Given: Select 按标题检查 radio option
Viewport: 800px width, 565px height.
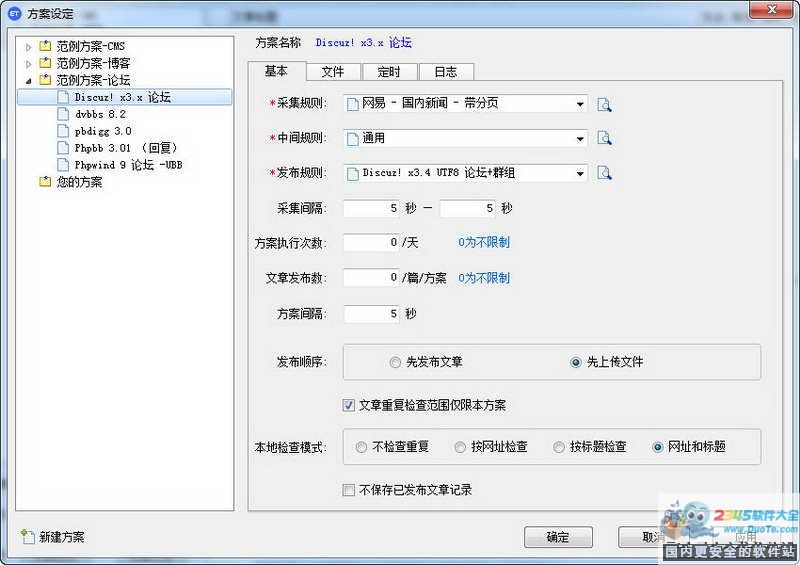Looking at the screenshot, I should (559, 447).
